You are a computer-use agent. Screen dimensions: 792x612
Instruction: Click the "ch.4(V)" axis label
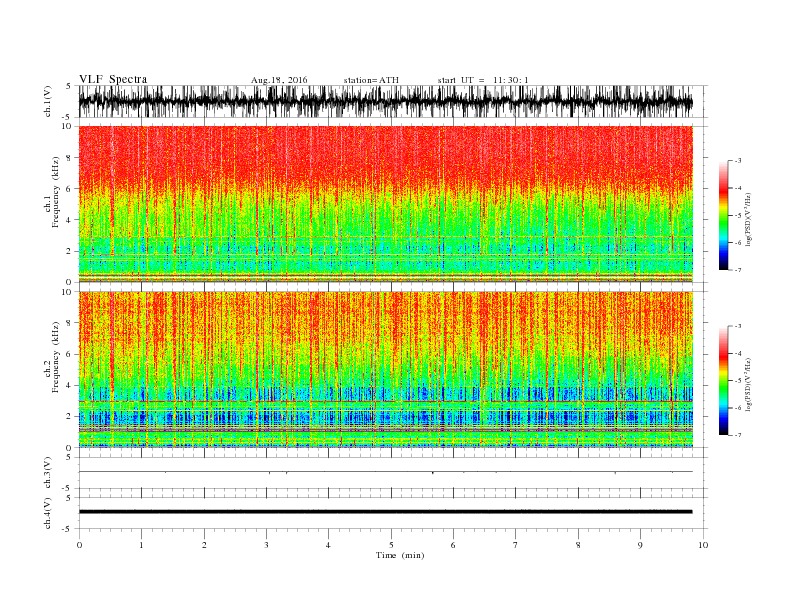click(48, 513)
